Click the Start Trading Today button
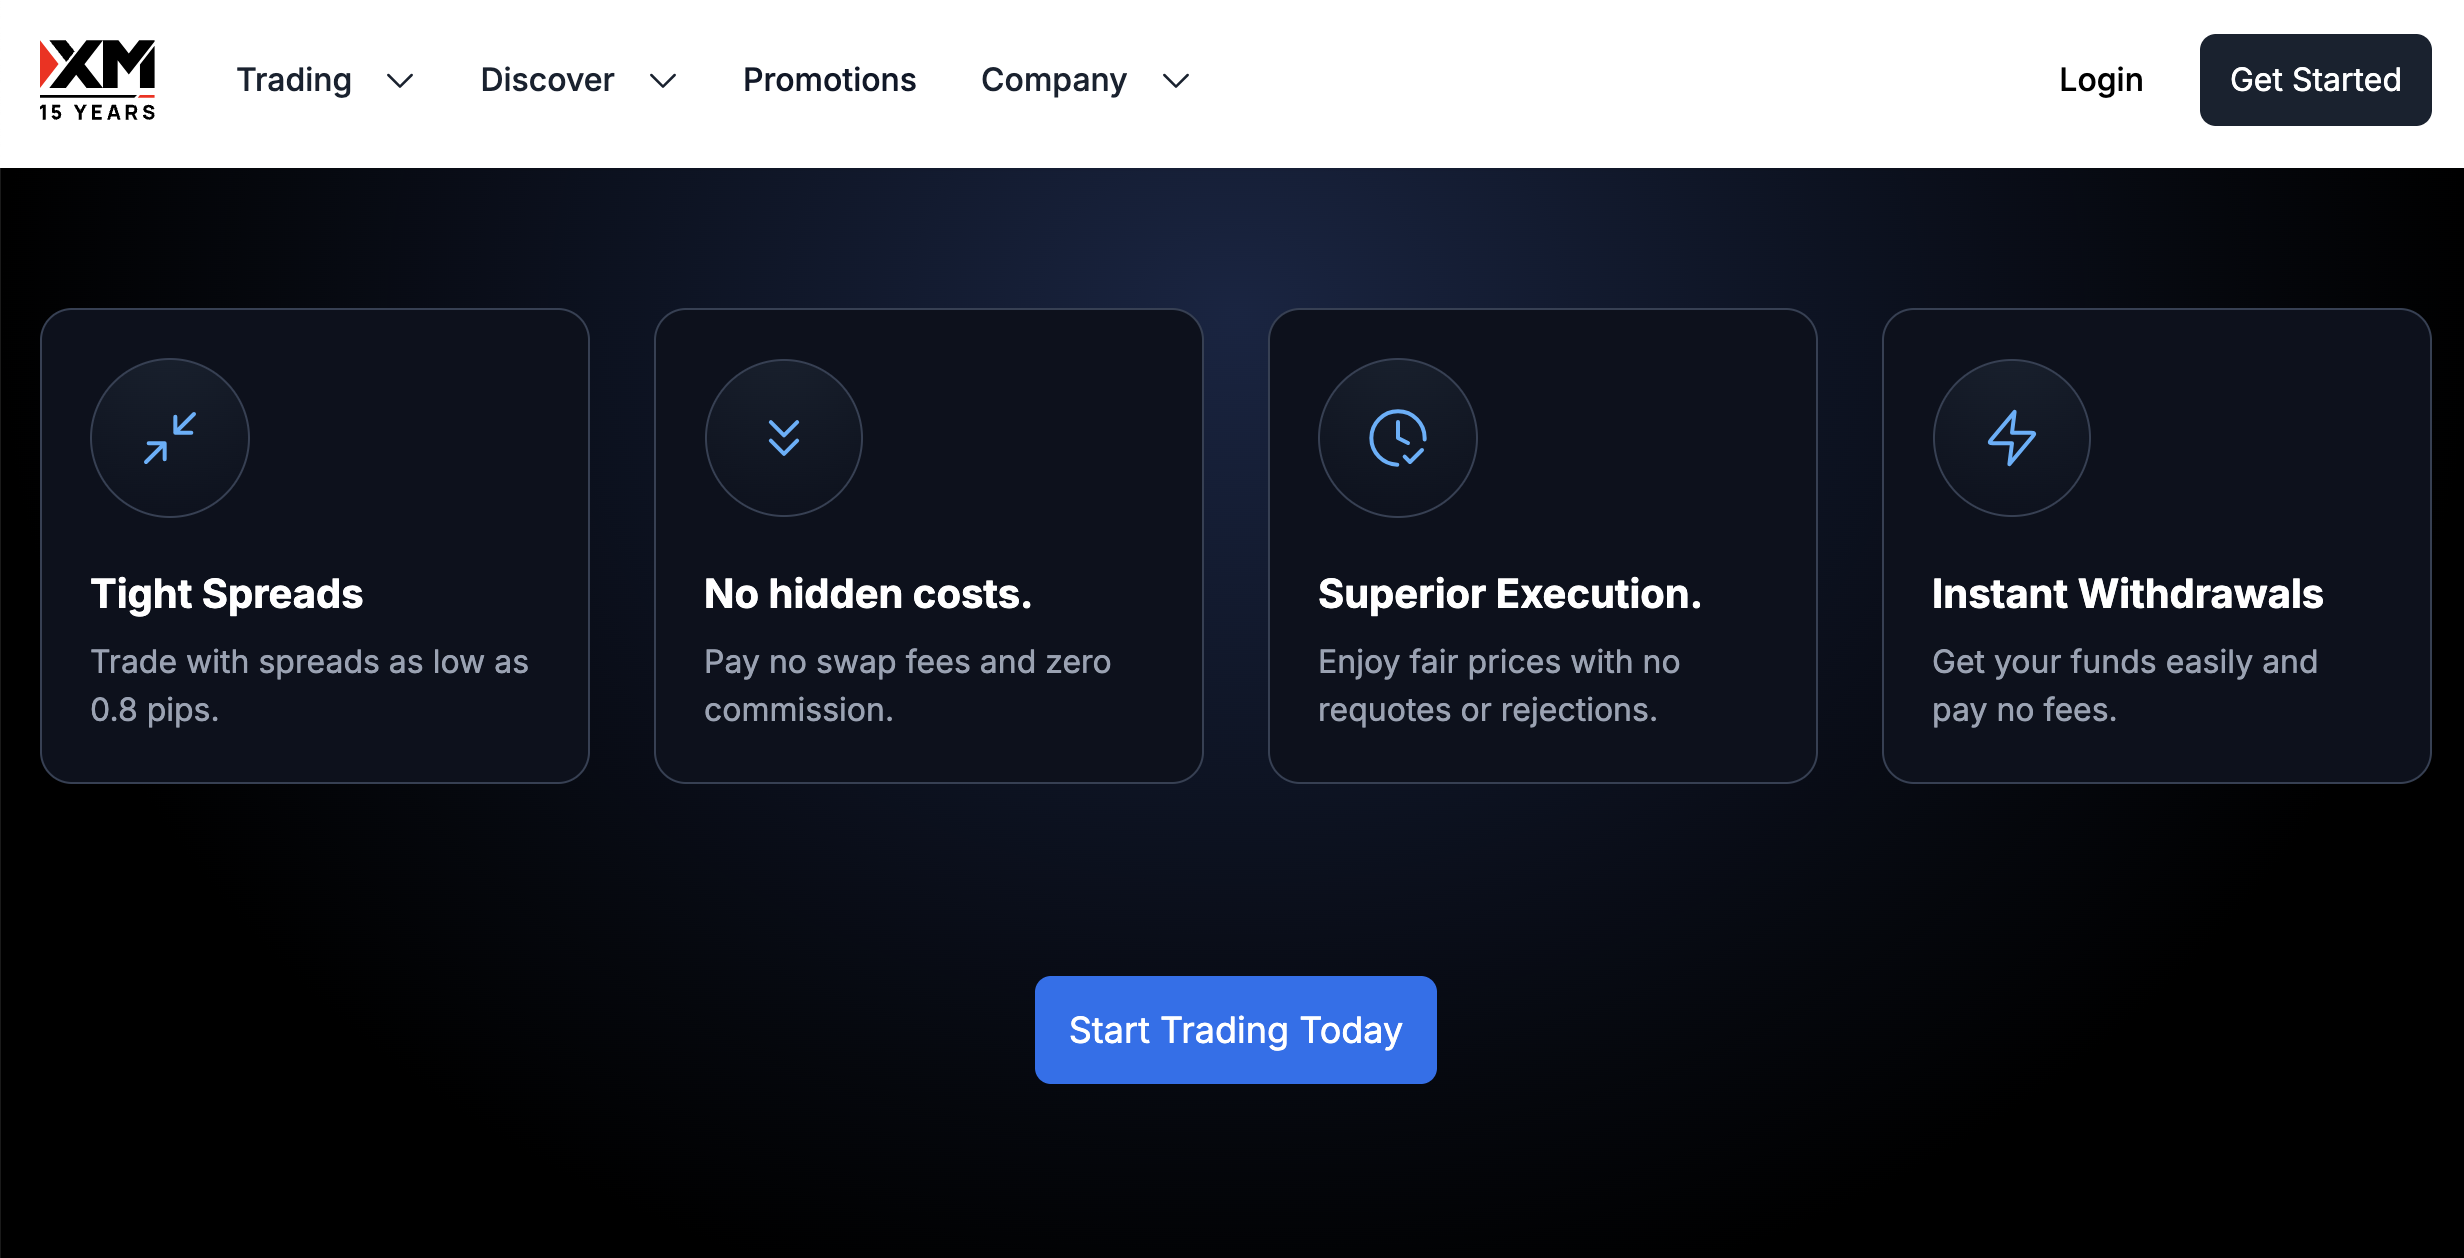The image size is (2464, 1258). 1235,1030
